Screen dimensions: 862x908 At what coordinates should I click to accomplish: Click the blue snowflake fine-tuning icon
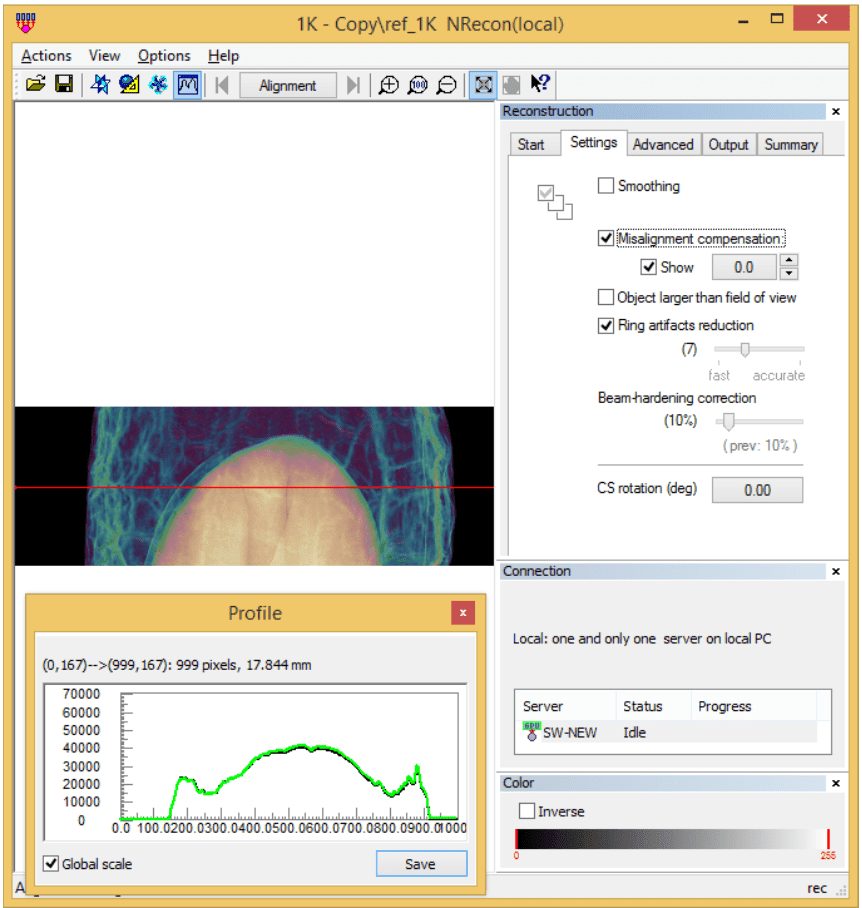tap(157, 85)
